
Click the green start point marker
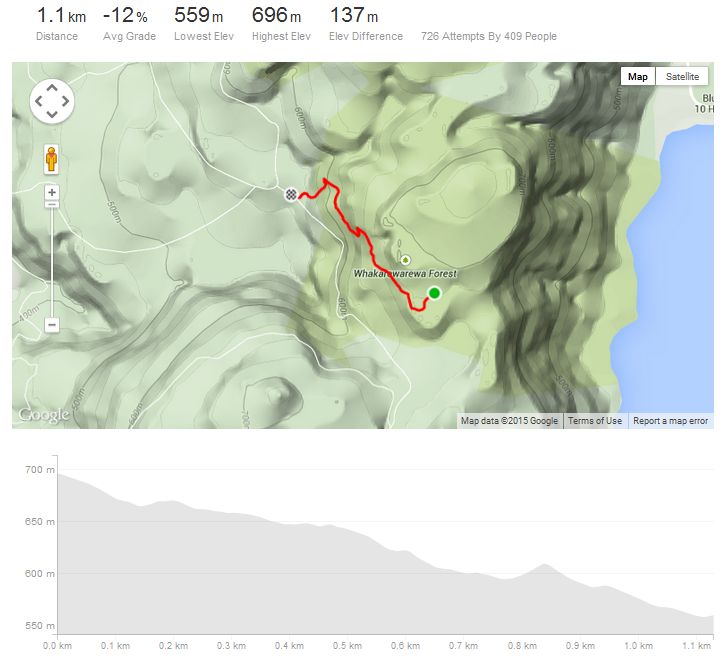click(x=434, y=293)
